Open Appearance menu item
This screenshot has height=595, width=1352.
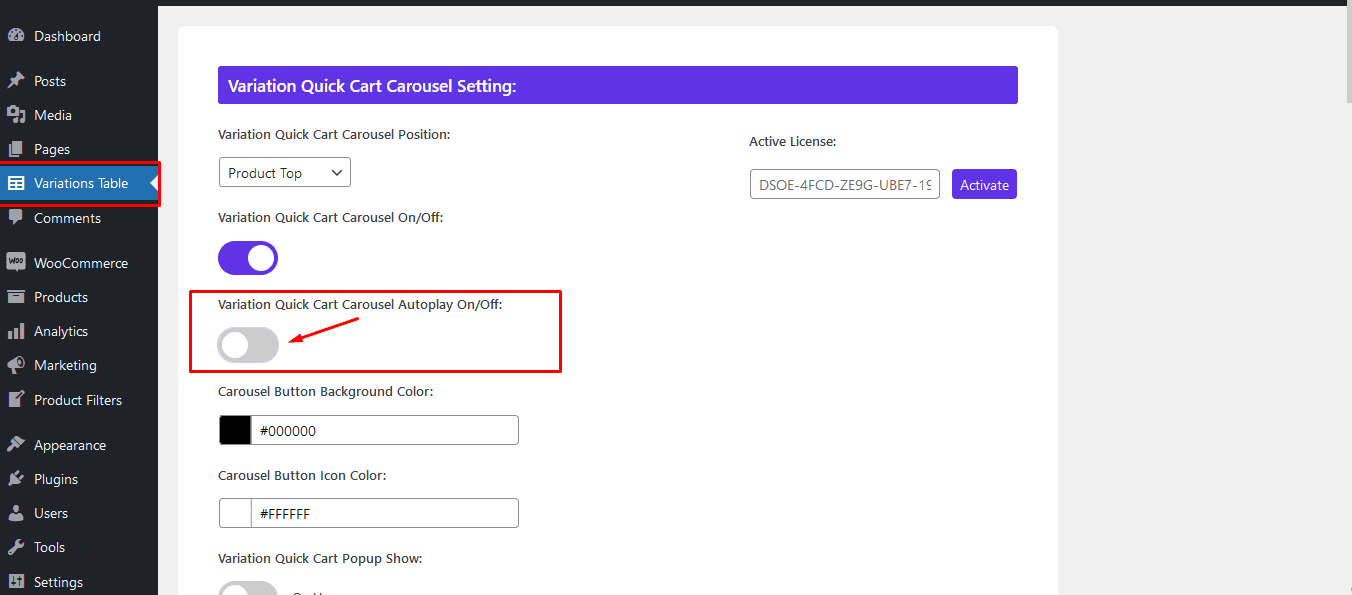tap(79, 445)
